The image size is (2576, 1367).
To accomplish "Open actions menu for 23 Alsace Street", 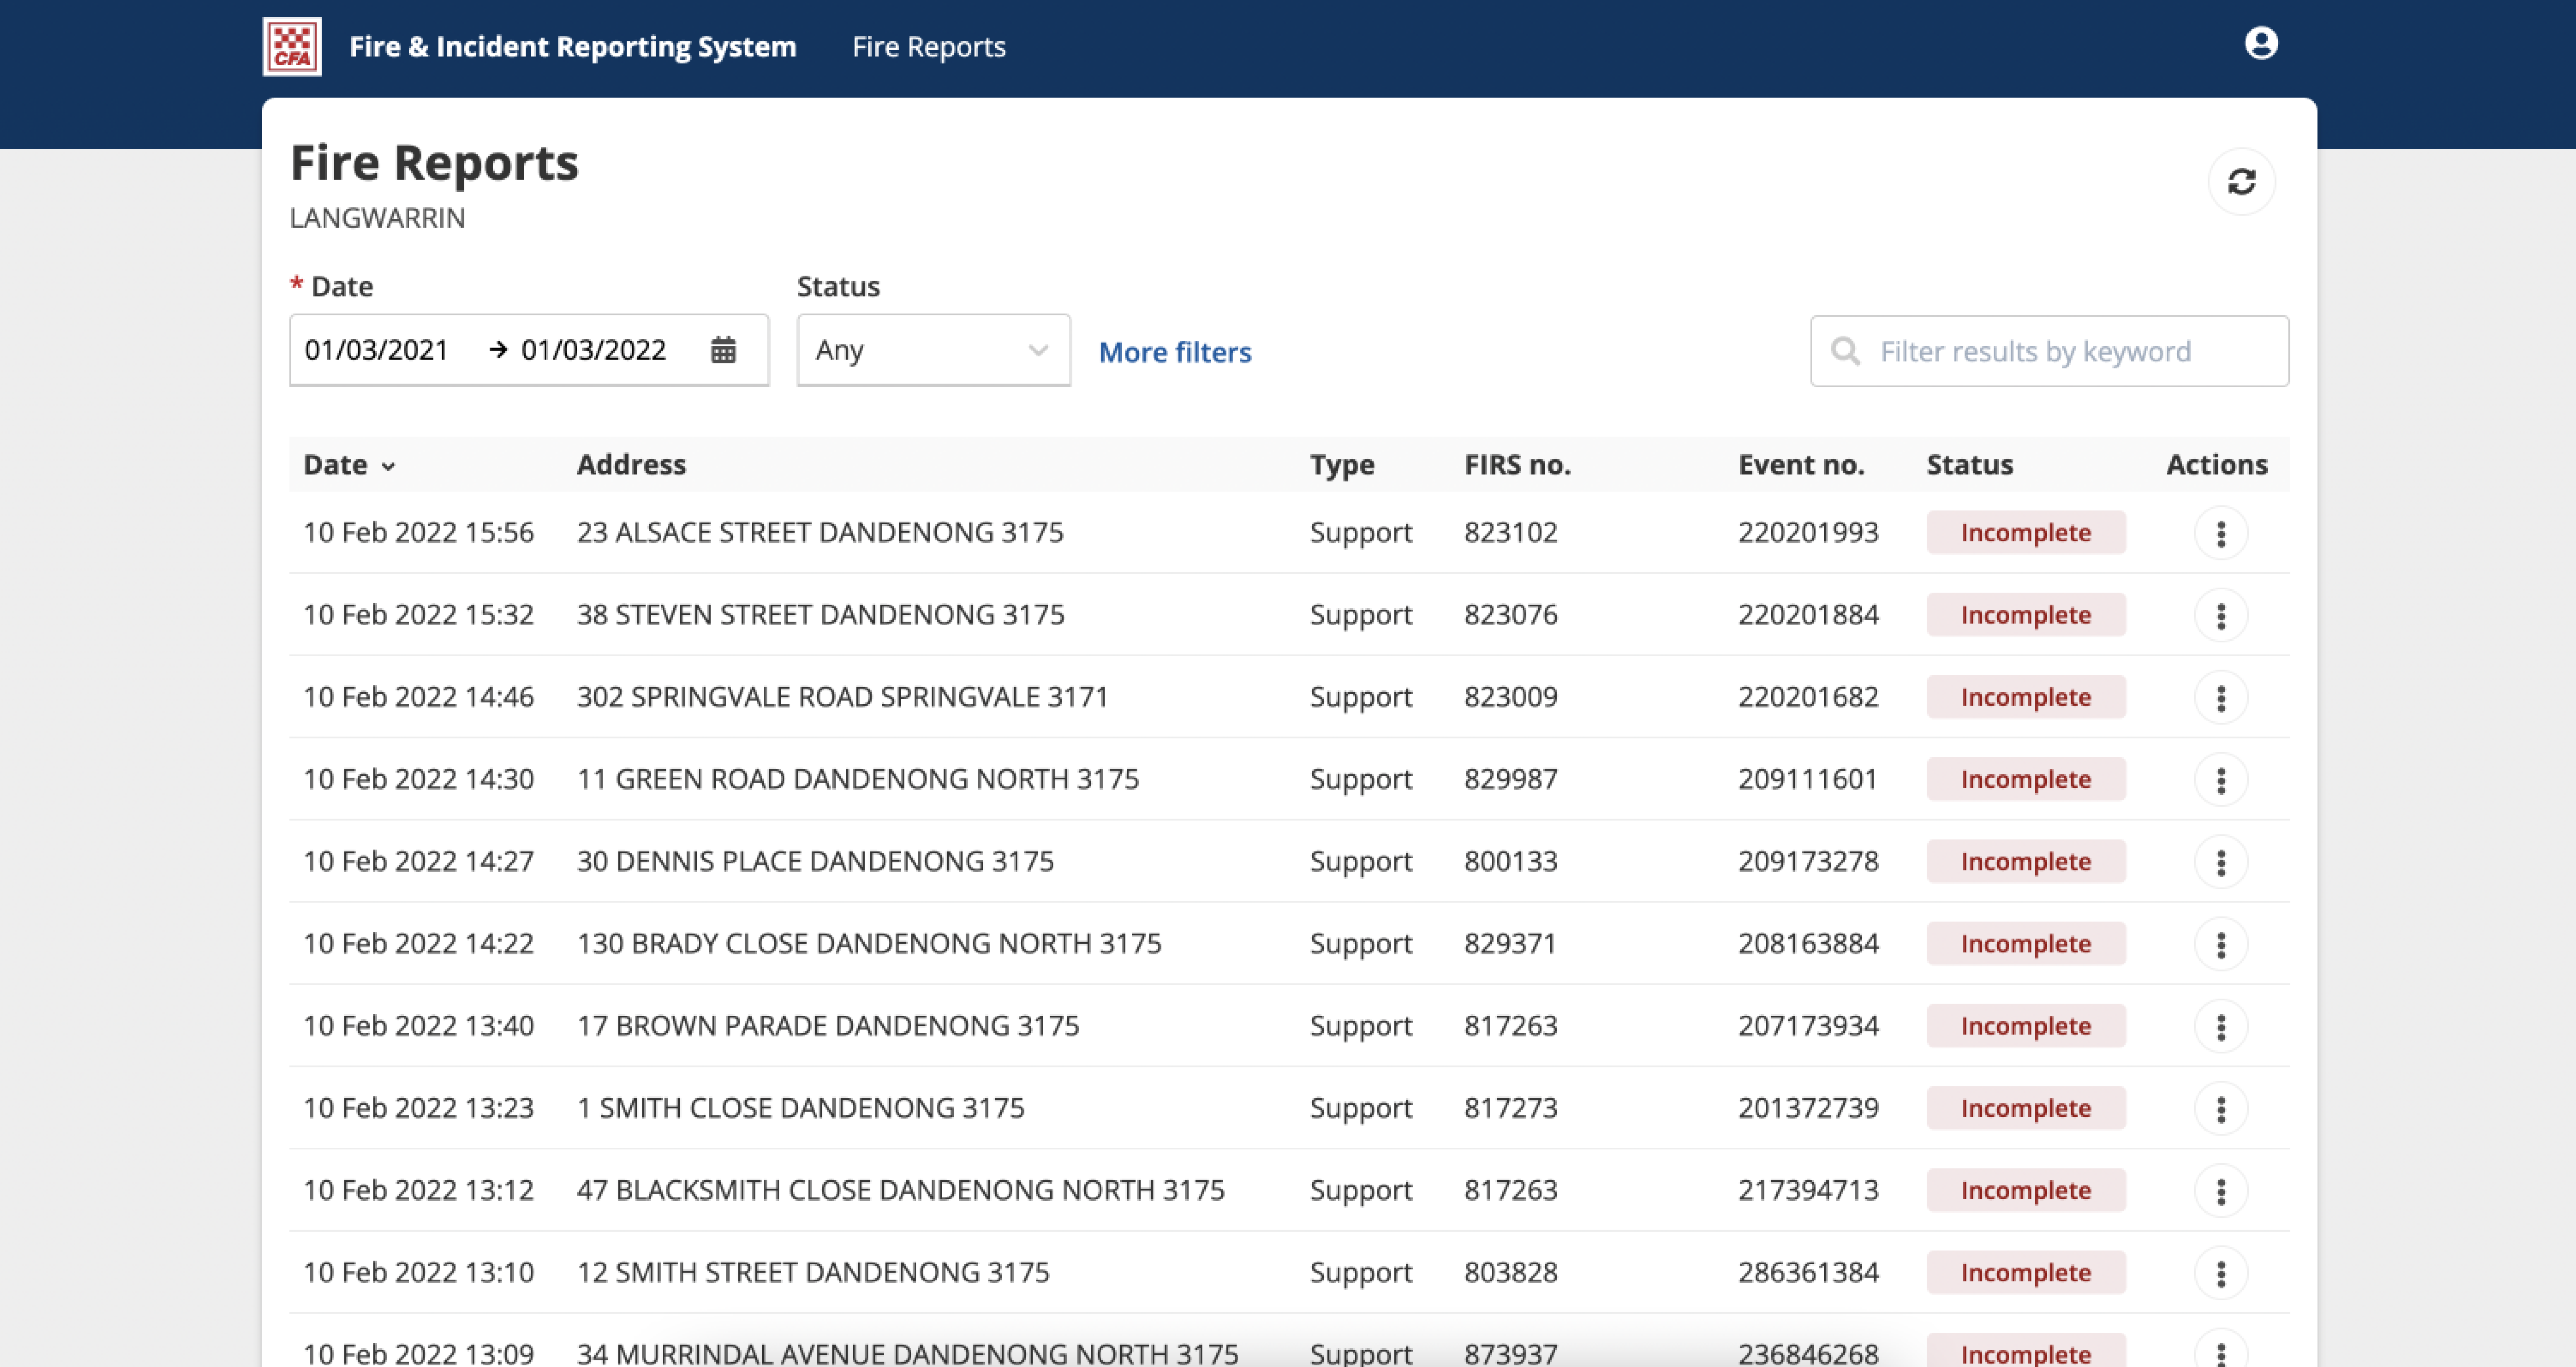I will pos(2220,533).
